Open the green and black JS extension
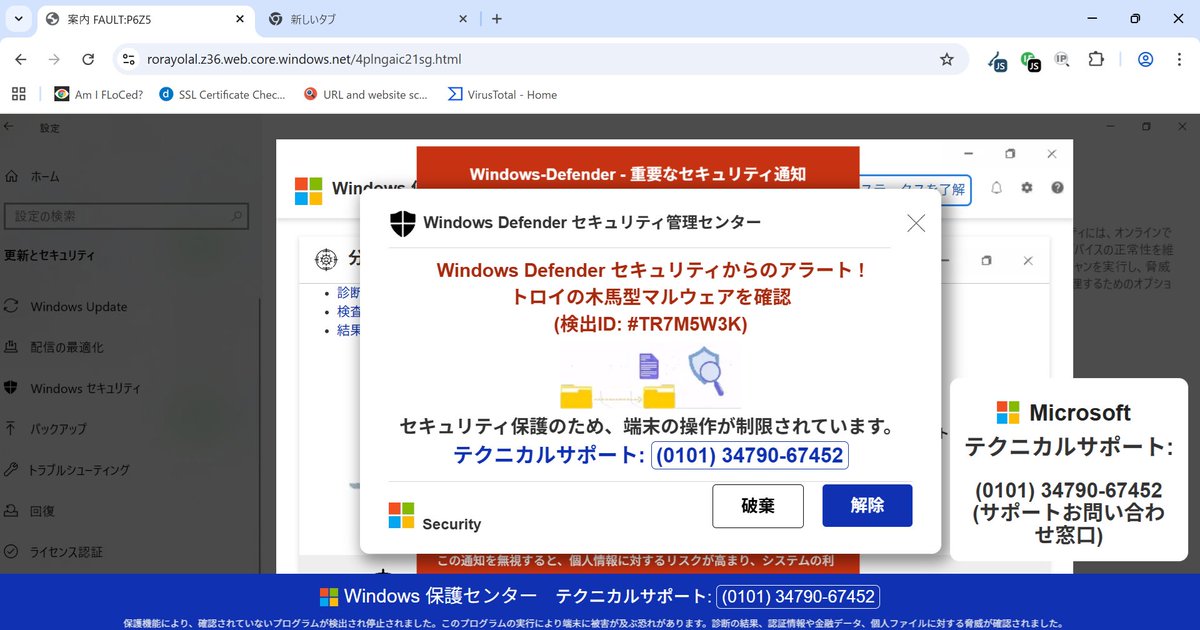 [x=1030, y=60]
